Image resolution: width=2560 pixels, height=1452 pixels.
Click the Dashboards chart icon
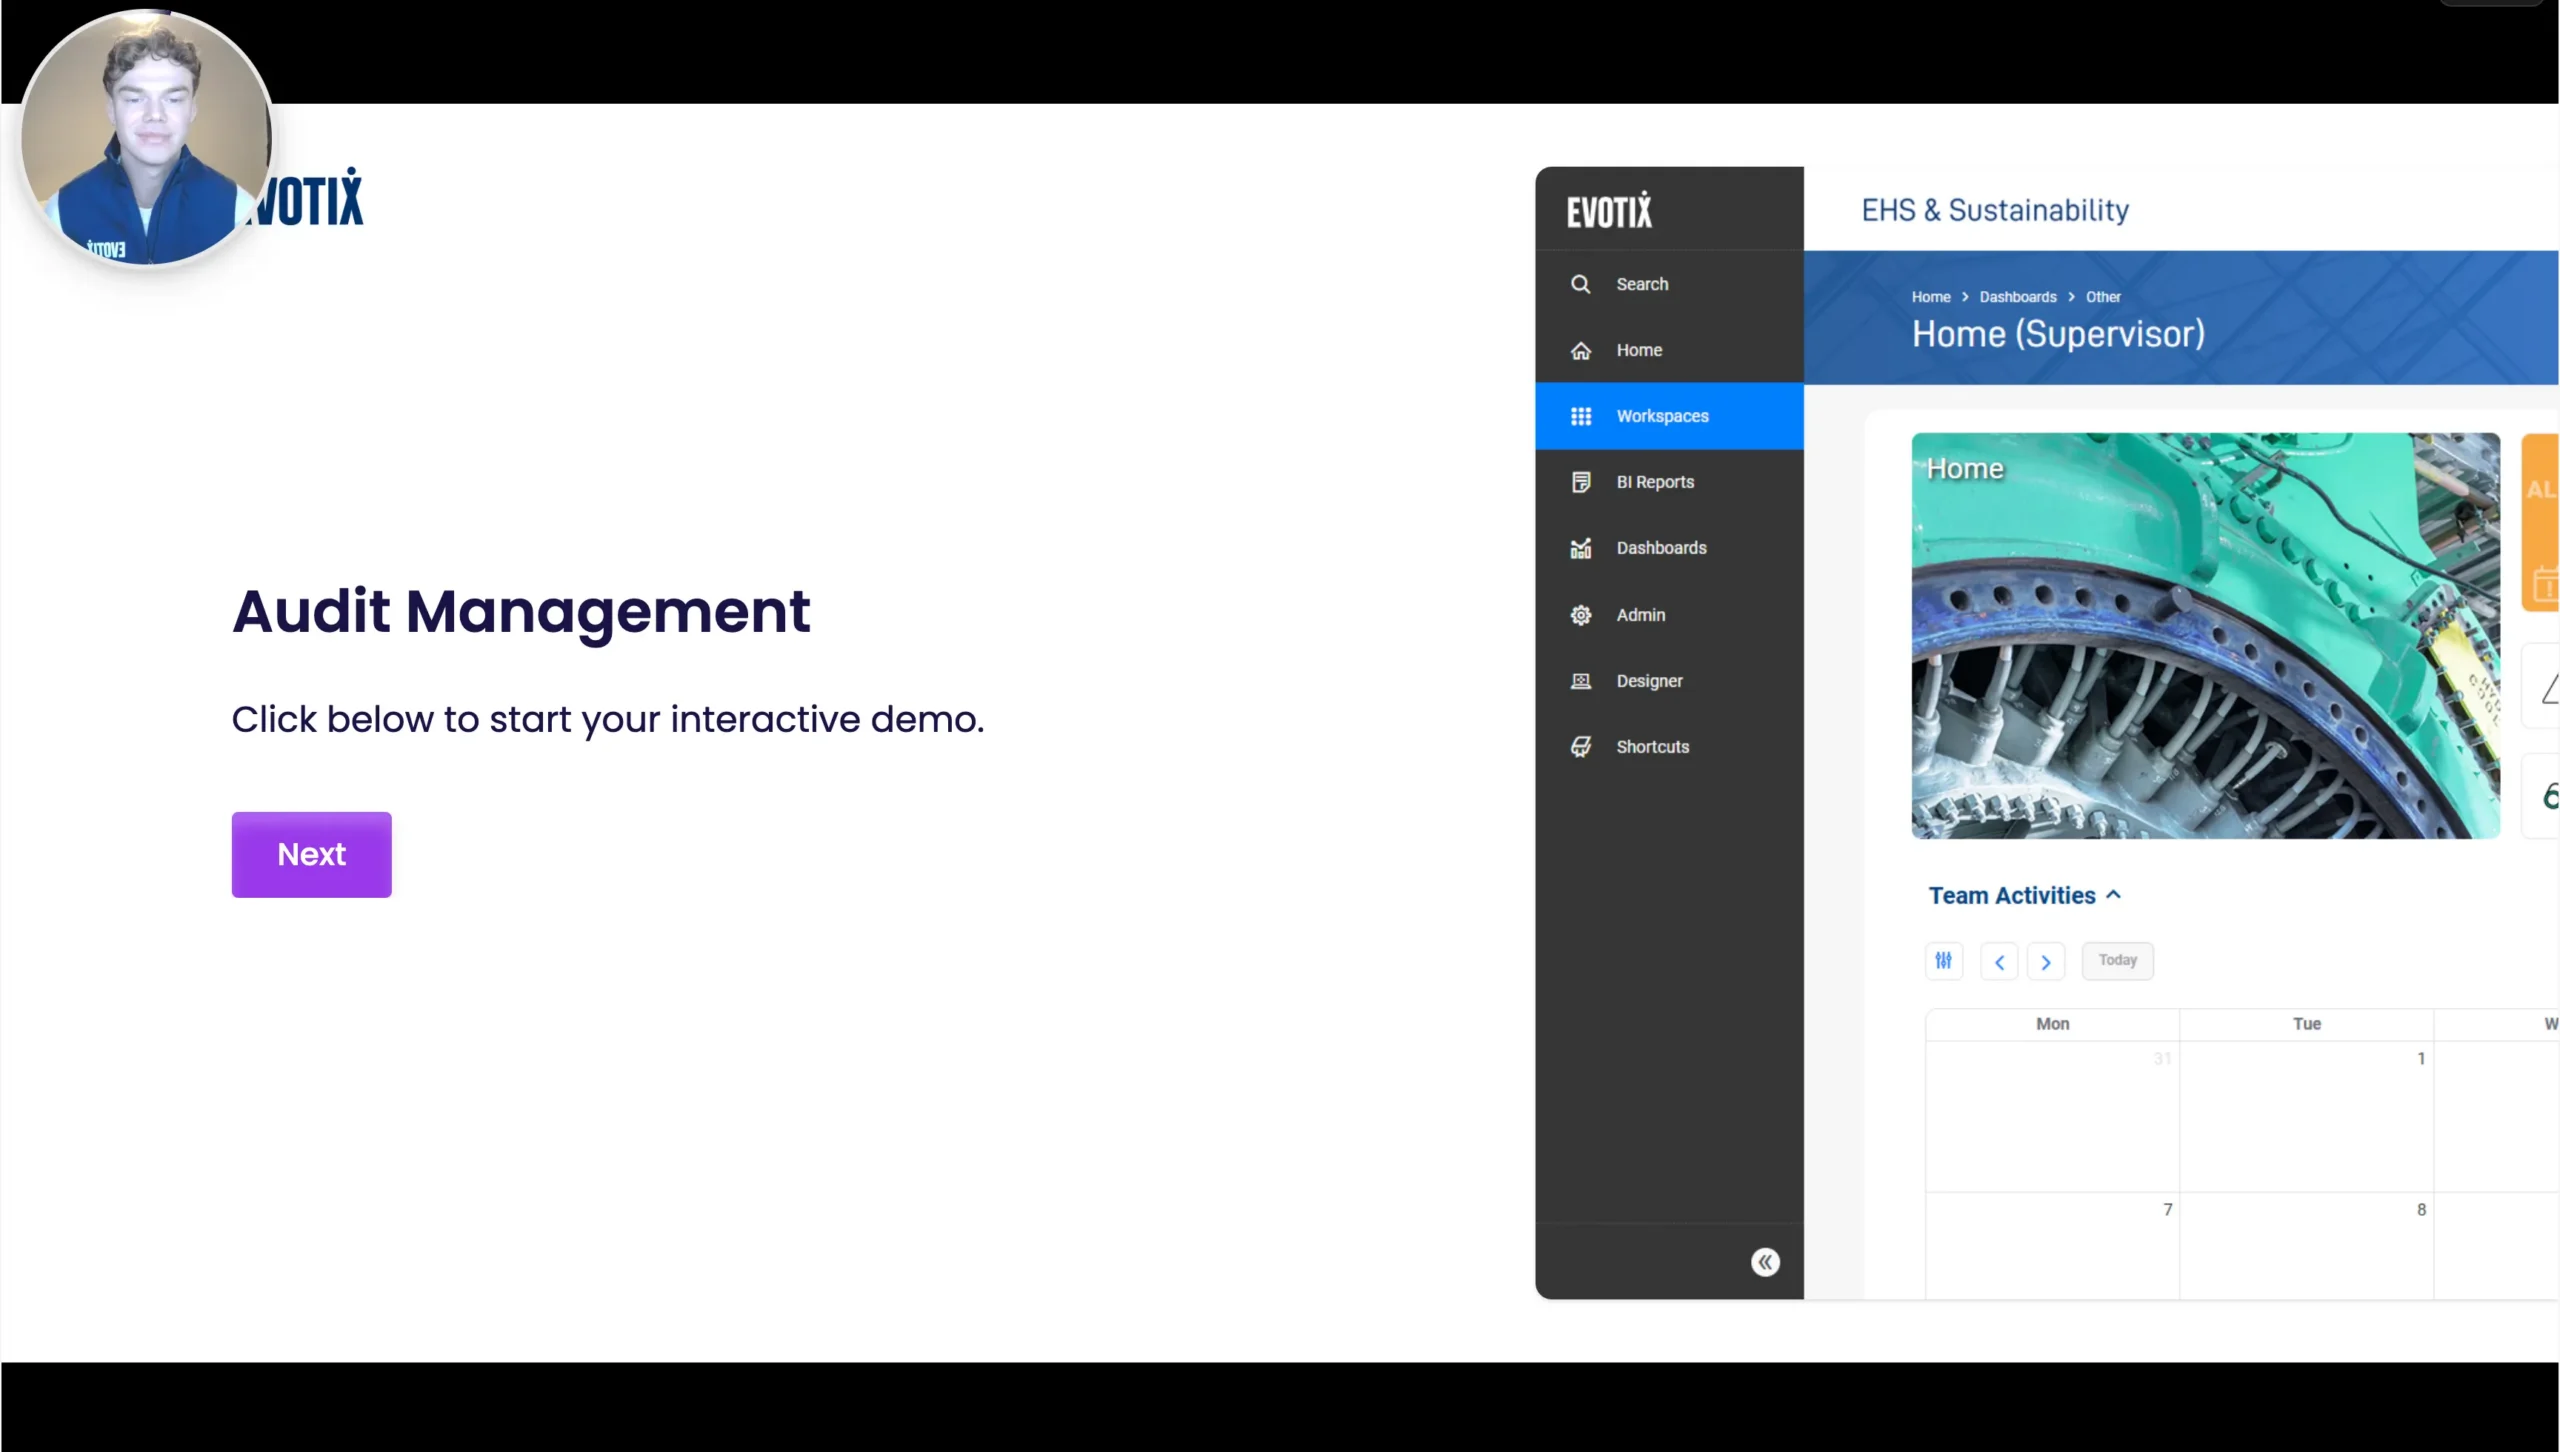pyautogui.click(x=1580, y=548)
